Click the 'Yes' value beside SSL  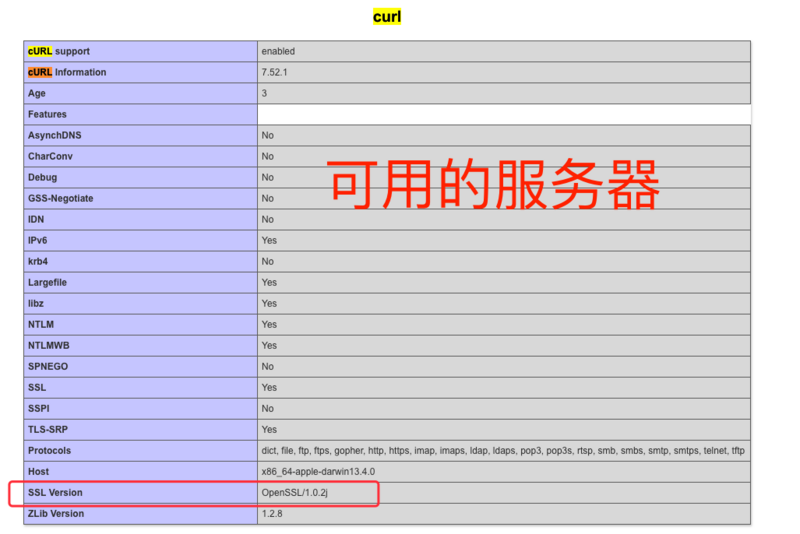(269, 388)
